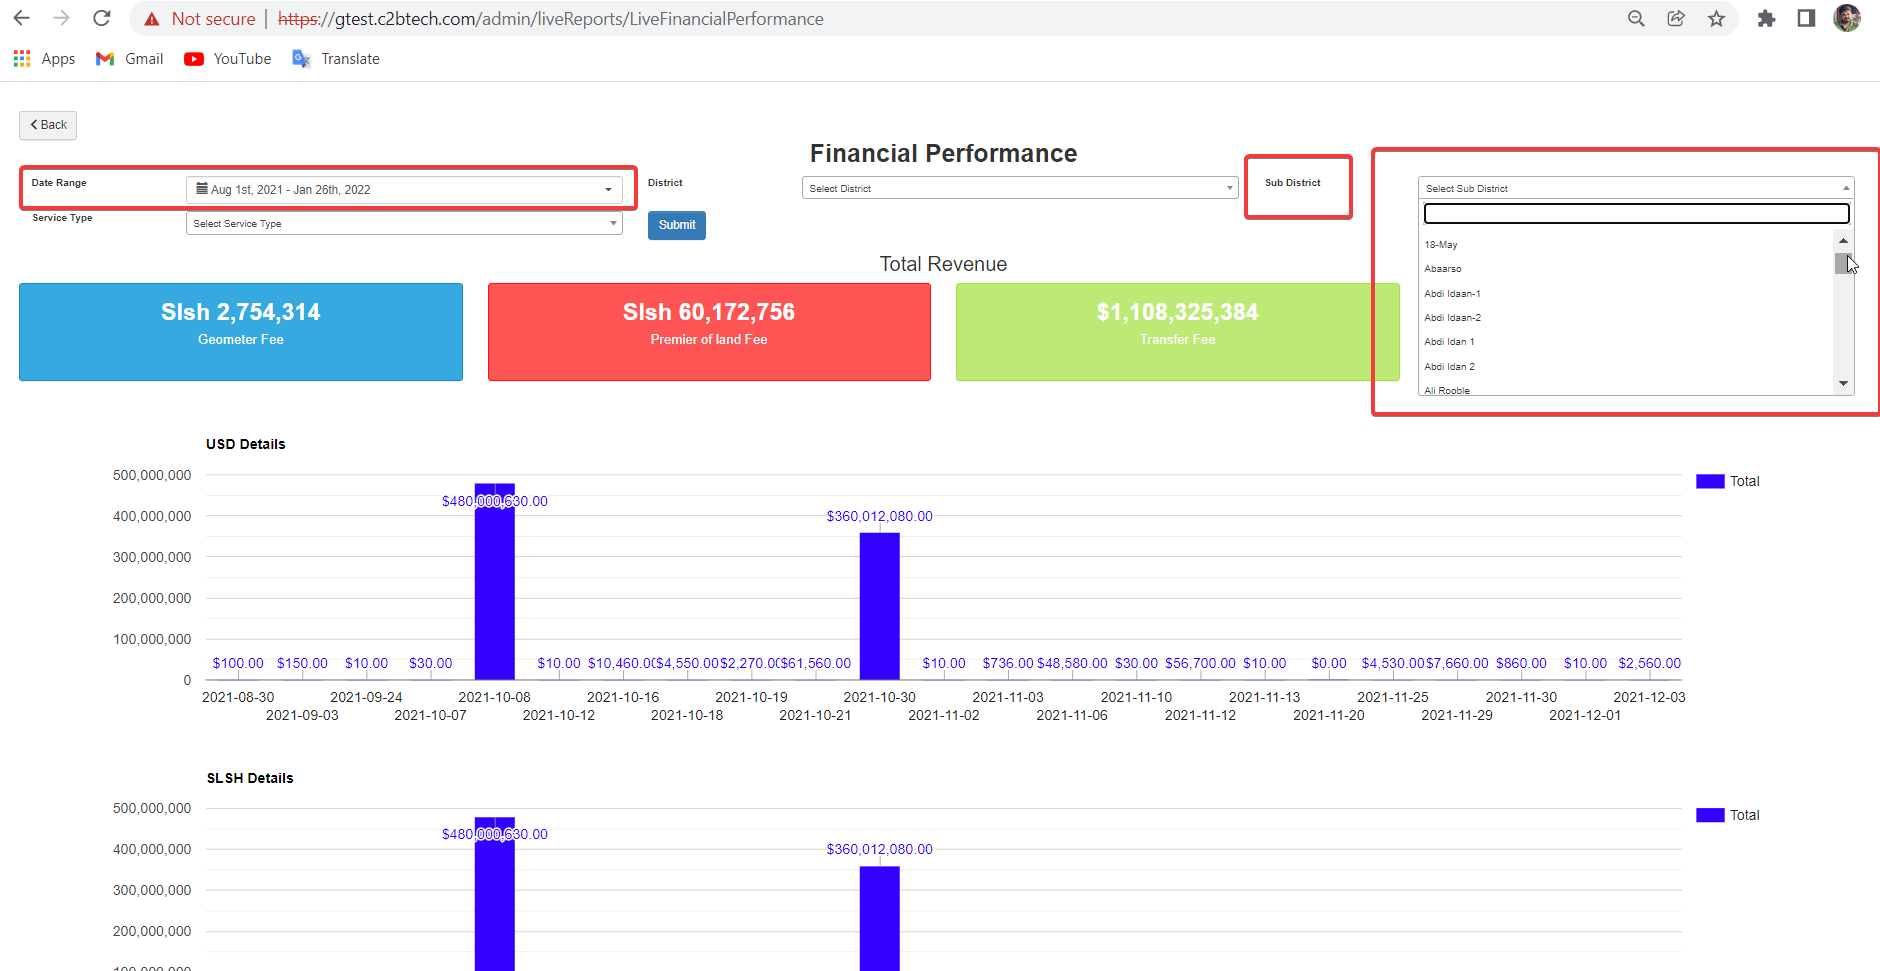
Task: Click the address bar URL
Action: pos(550,19)
